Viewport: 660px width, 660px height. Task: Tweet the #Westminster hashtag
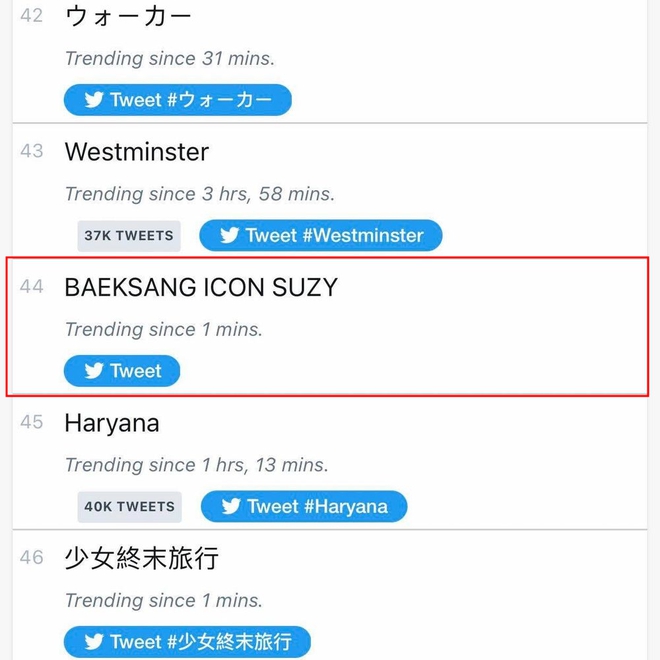[321, 235]
